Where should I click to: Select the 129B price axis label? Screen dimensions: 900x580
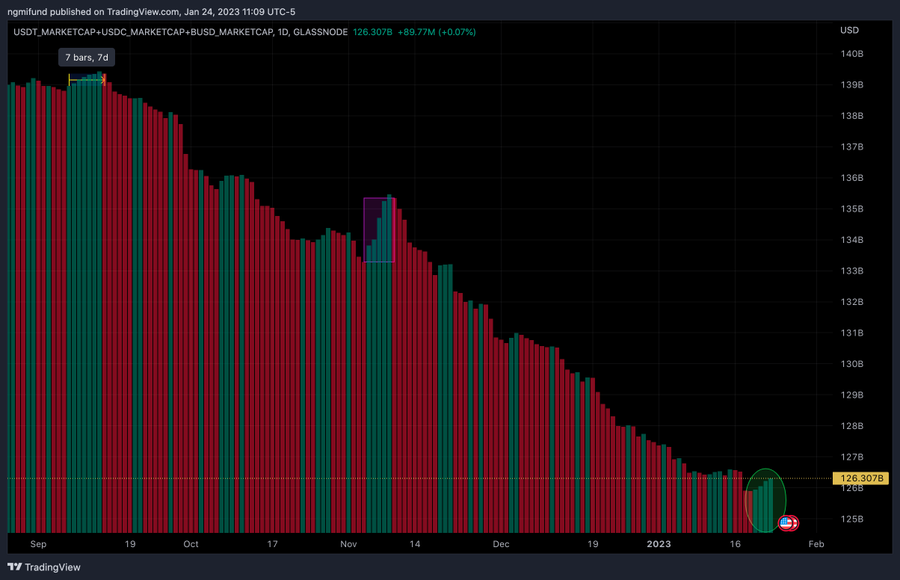[x=852, y=395]
